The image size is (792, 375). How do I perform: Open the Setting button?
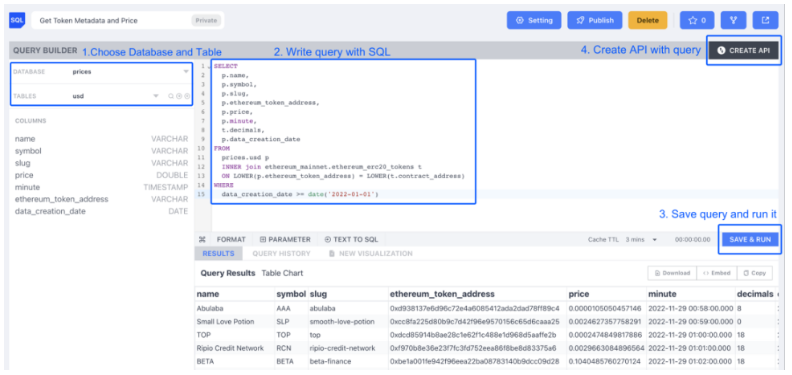[x=534, y=20]
